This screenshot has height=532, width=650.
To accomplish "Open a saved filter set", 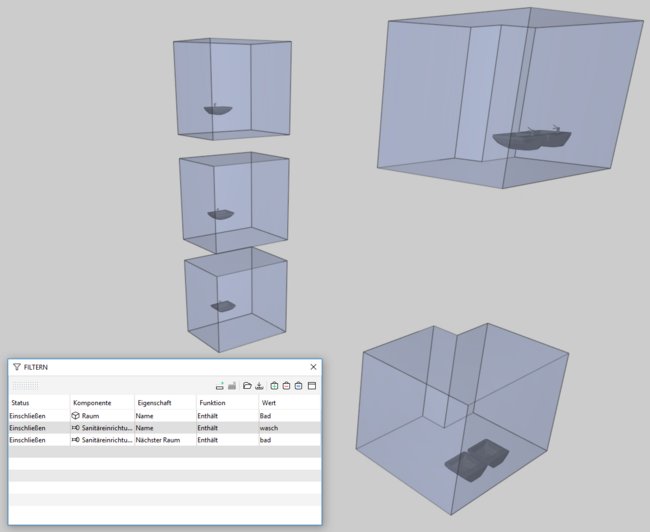I will click(247, 386).
